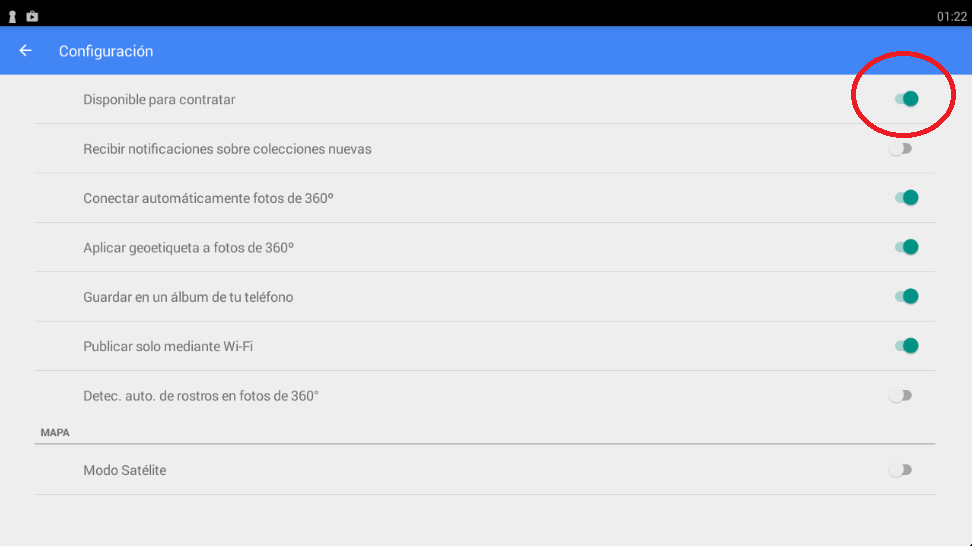972x546 pixels.
Task: Tap the Recibir notificaciones sobre colecciones nuevas row
Action: (485, 149)
